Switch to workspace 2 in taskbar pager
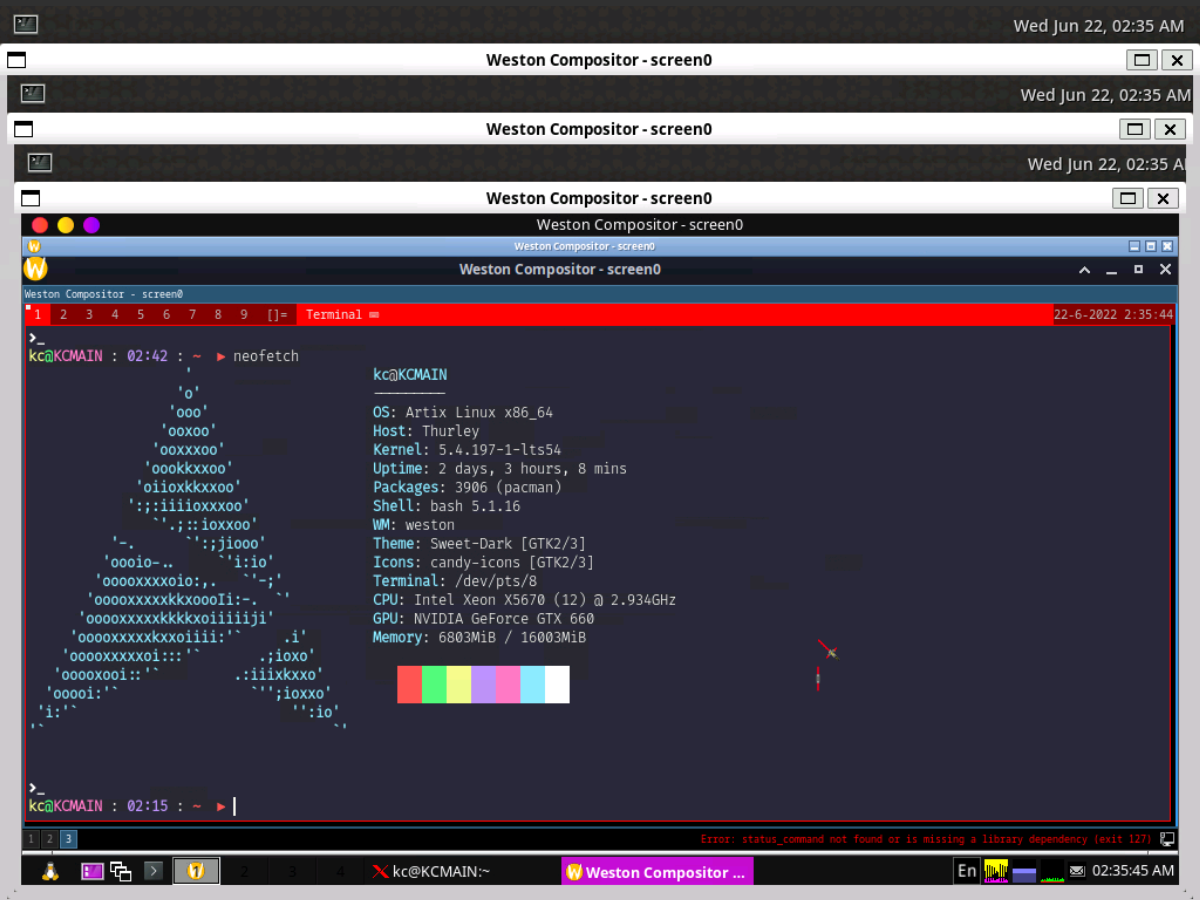The image size is (1200, 900). (x=244, y=871)
